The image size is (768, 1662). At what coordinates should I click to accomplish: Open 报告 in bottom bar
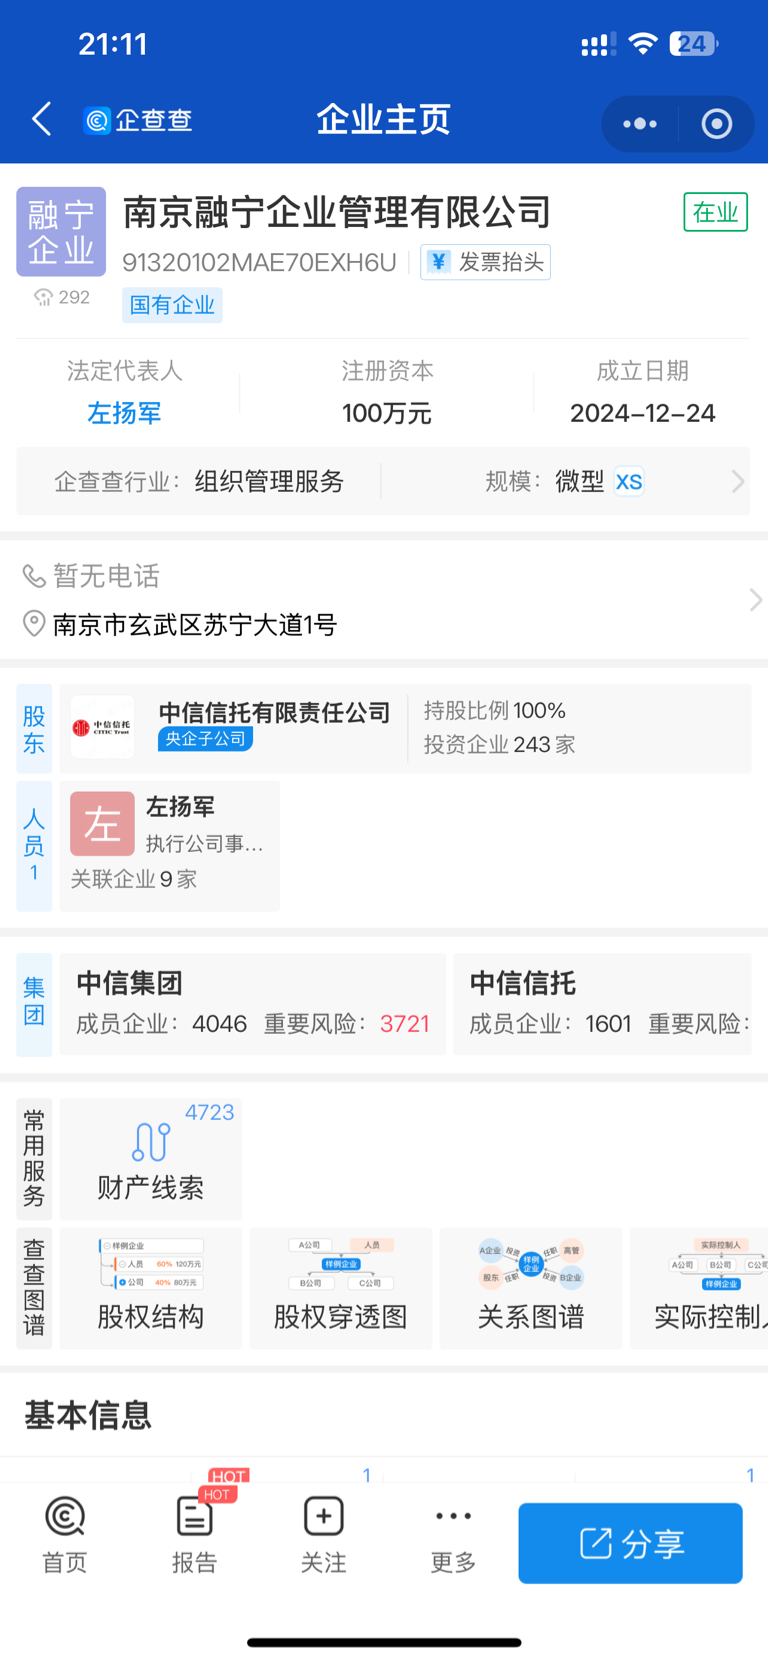[x=194, y=1535]
